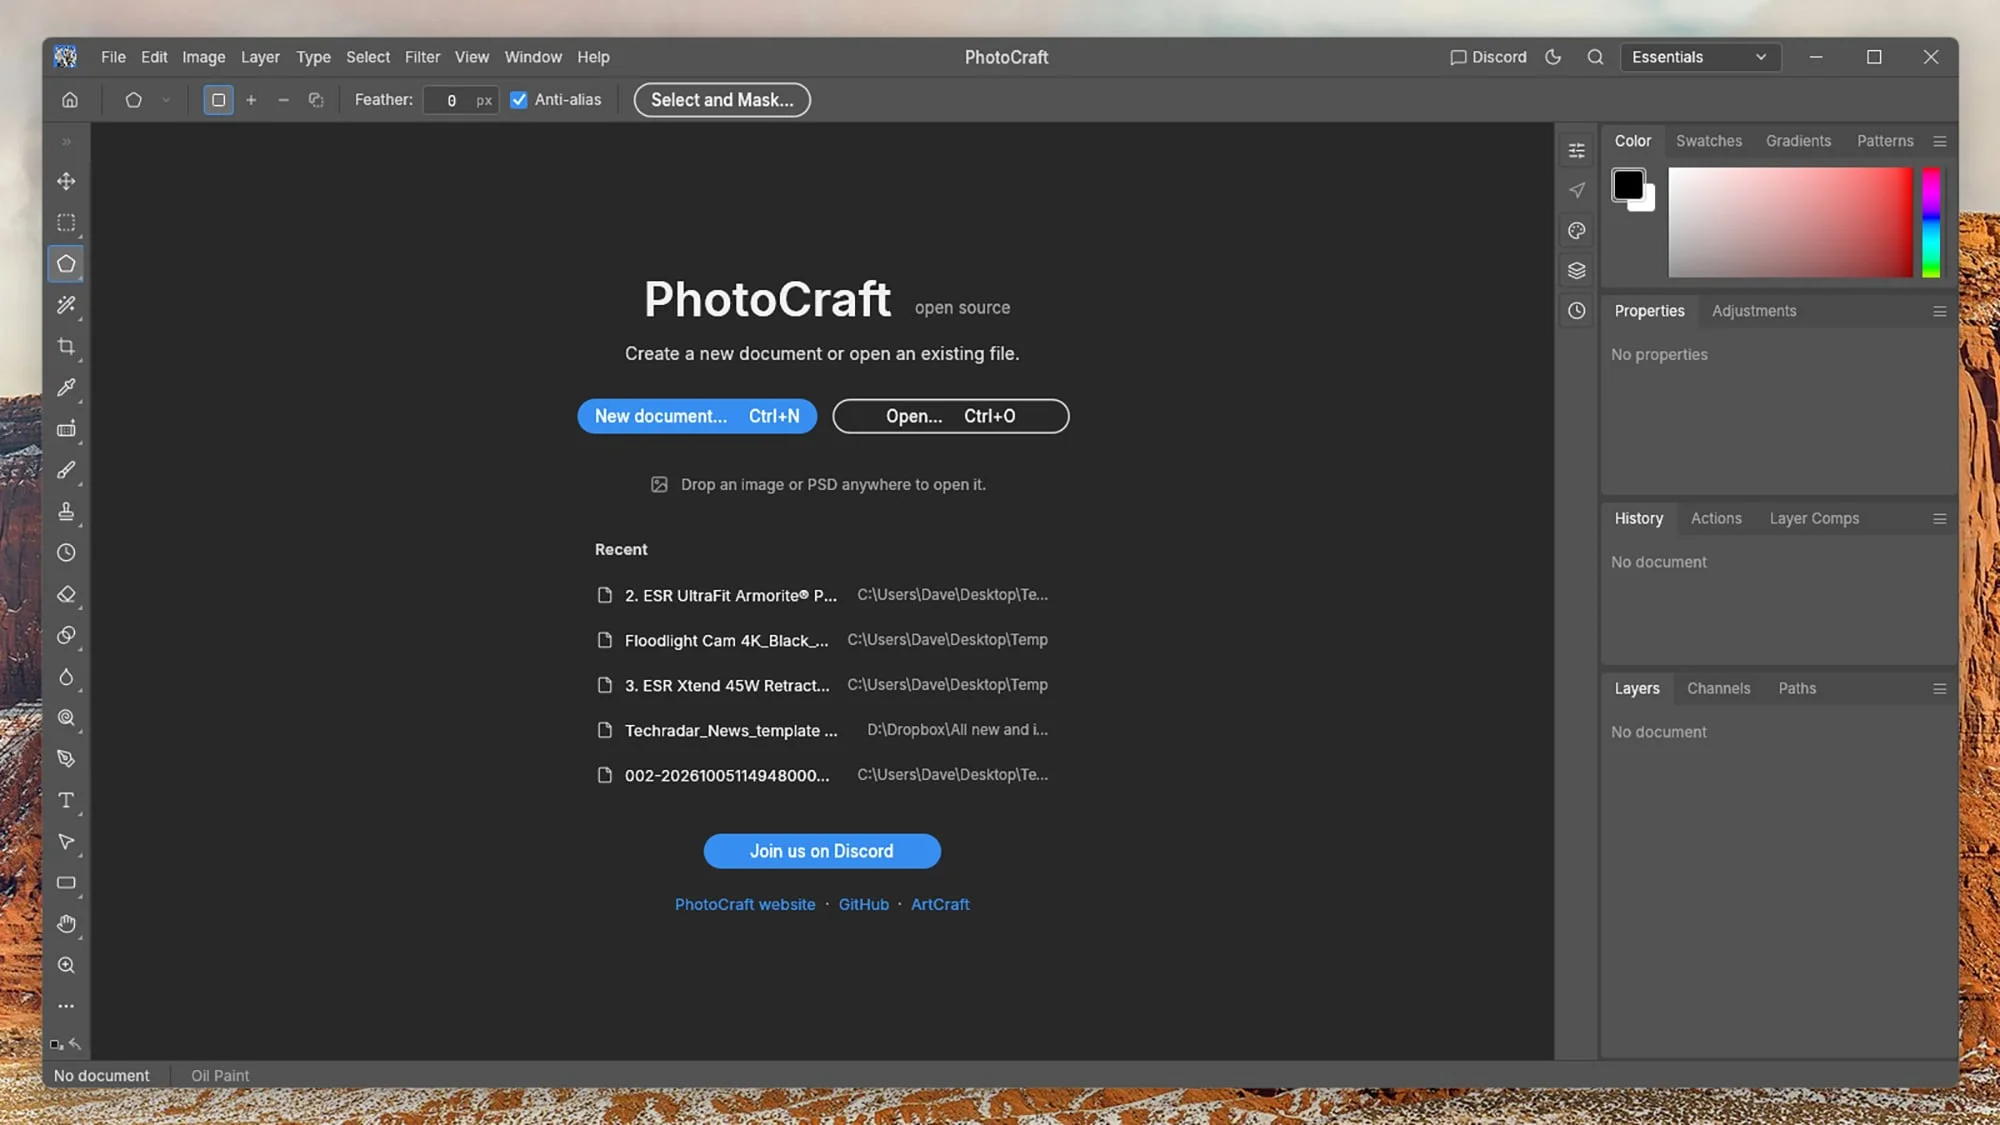Click the New document button

click(x=697, y=416)
